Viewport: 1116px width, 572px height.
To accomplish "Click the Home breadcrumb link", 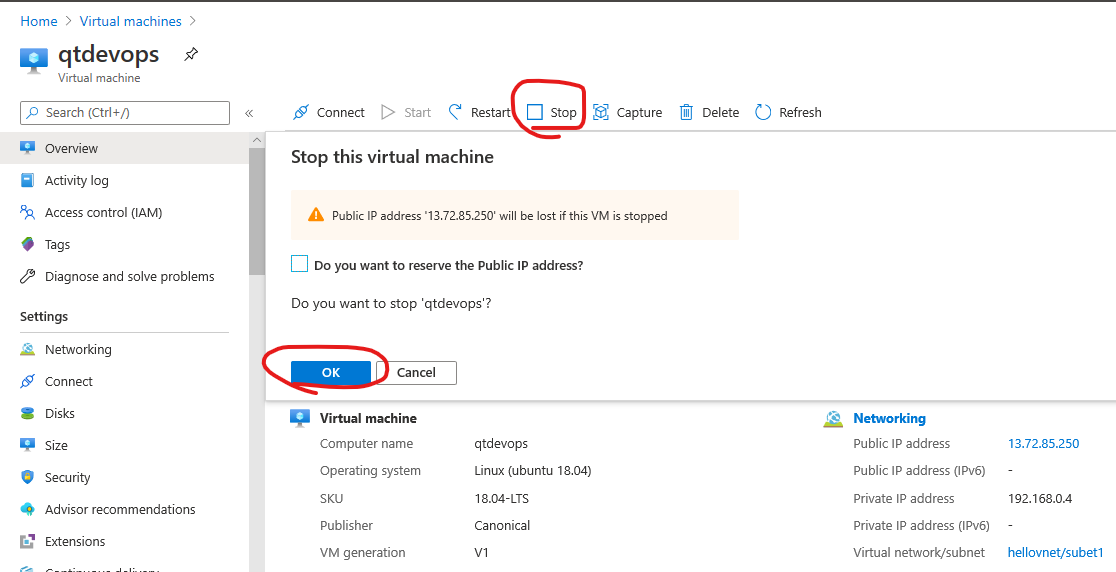I will (x=38, y=21).
